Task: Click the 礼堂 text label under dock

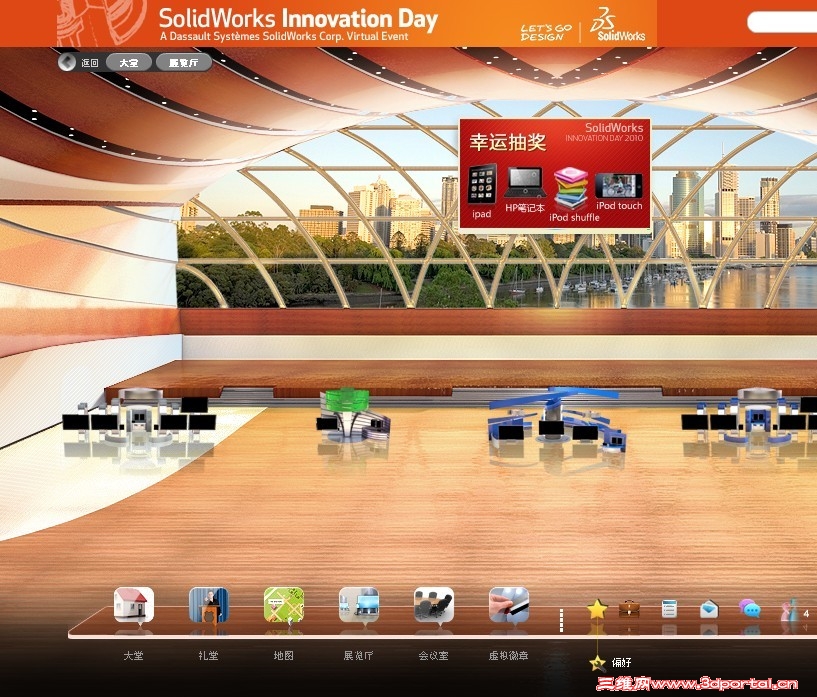Action: pos(208,655)
